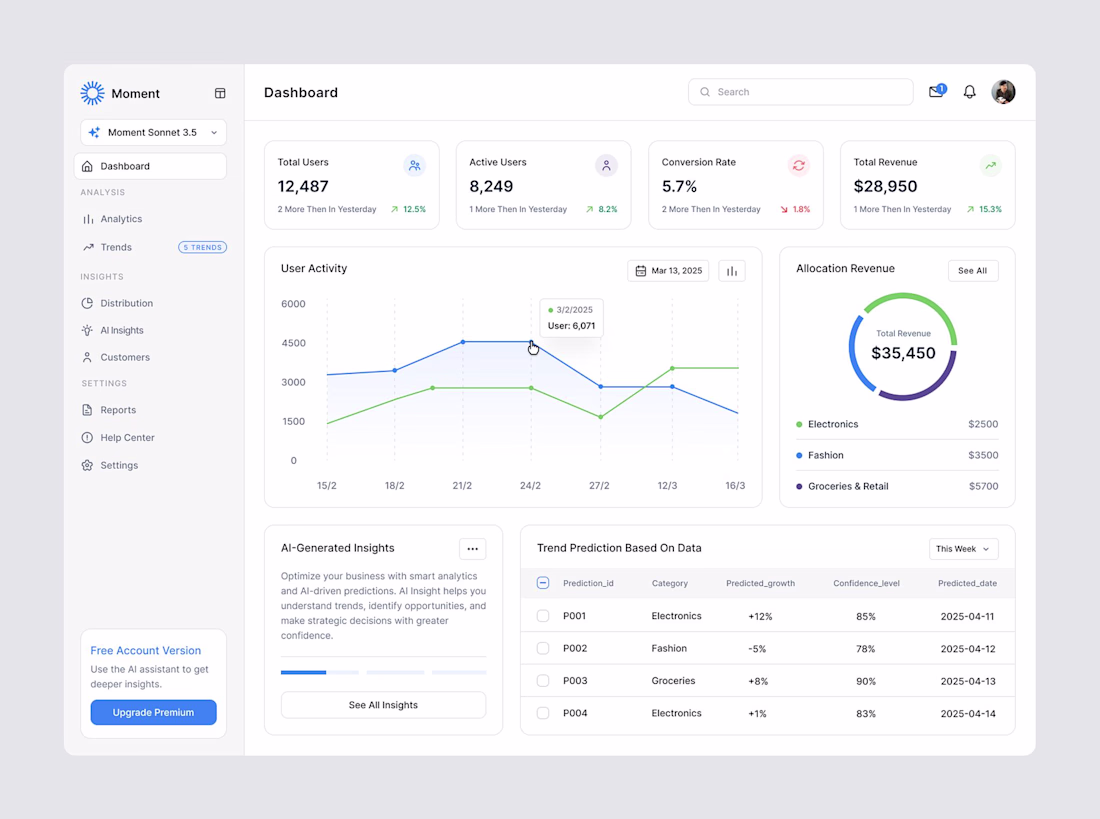Click the Search input field
Viewport: 1100px width, 819px height.
point(800,92)
